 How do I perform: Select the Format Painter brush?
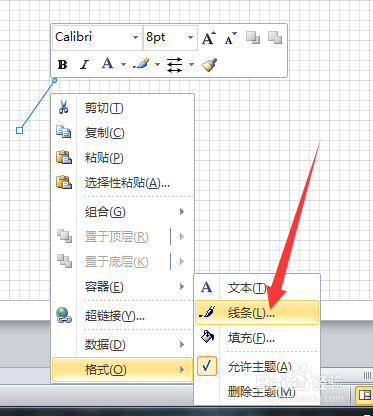(x=209, y=64)
